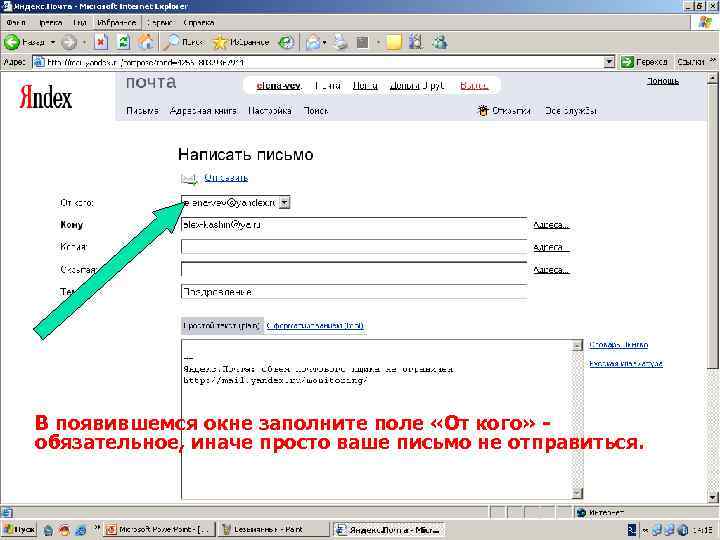This screenshot has width=720, height=540.
Task: Switch to Microsoft PowerPoint taskbar button
Action: 159,529
